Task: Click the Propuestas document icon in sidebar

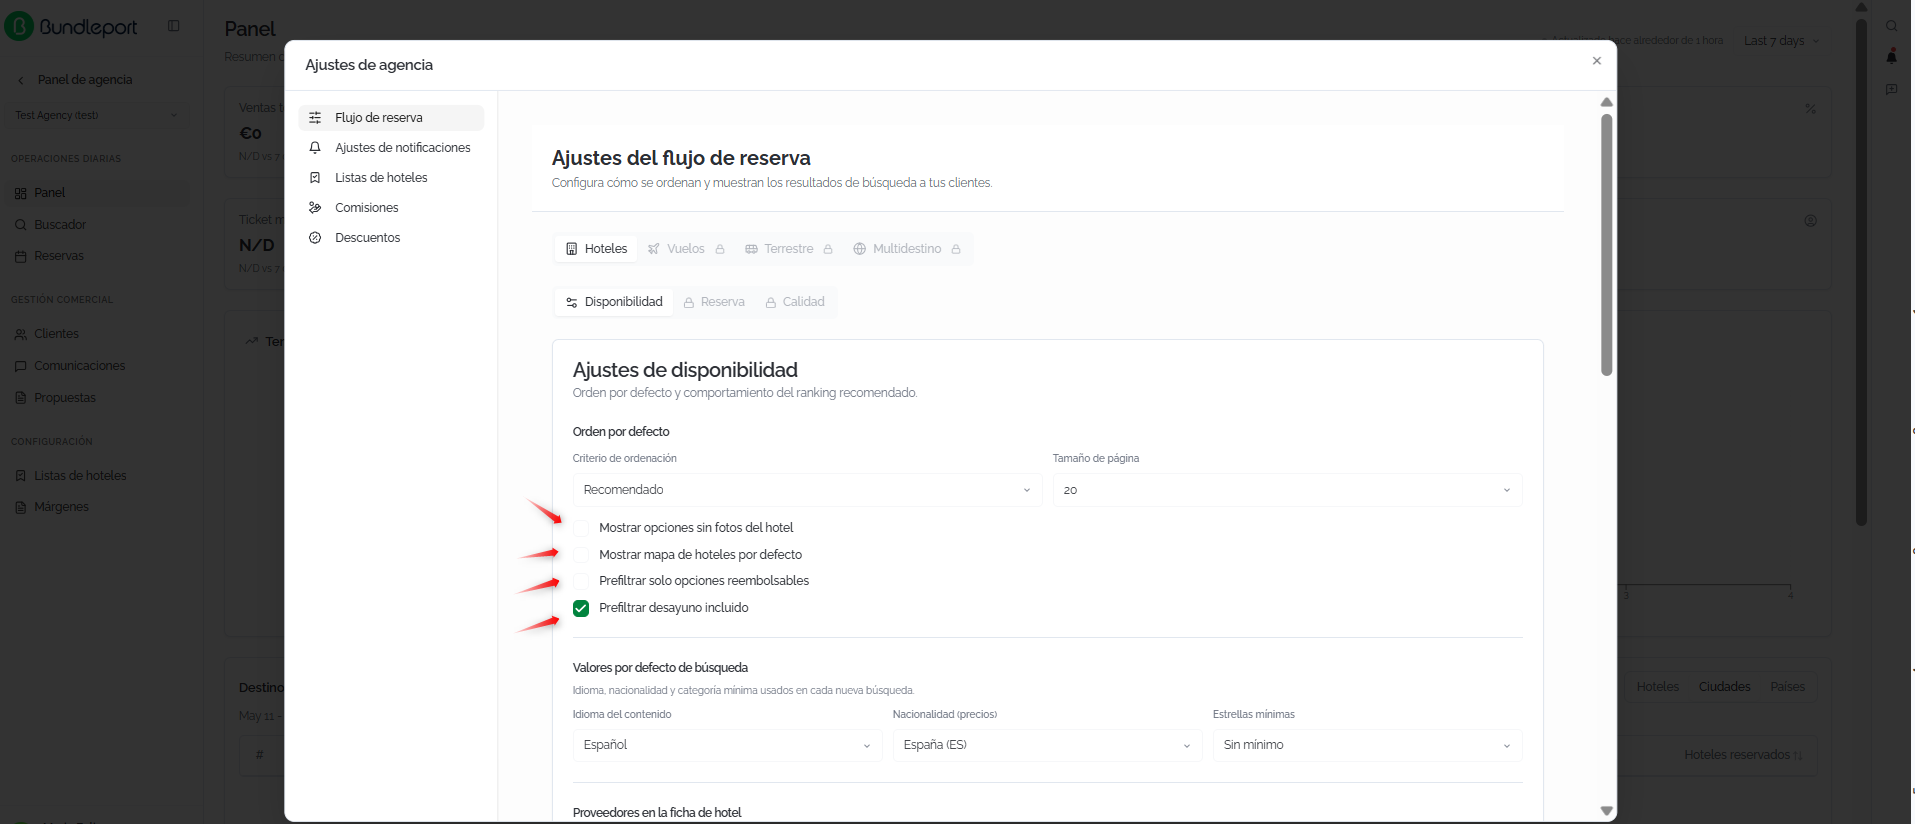Action: [x=21, y=398]
